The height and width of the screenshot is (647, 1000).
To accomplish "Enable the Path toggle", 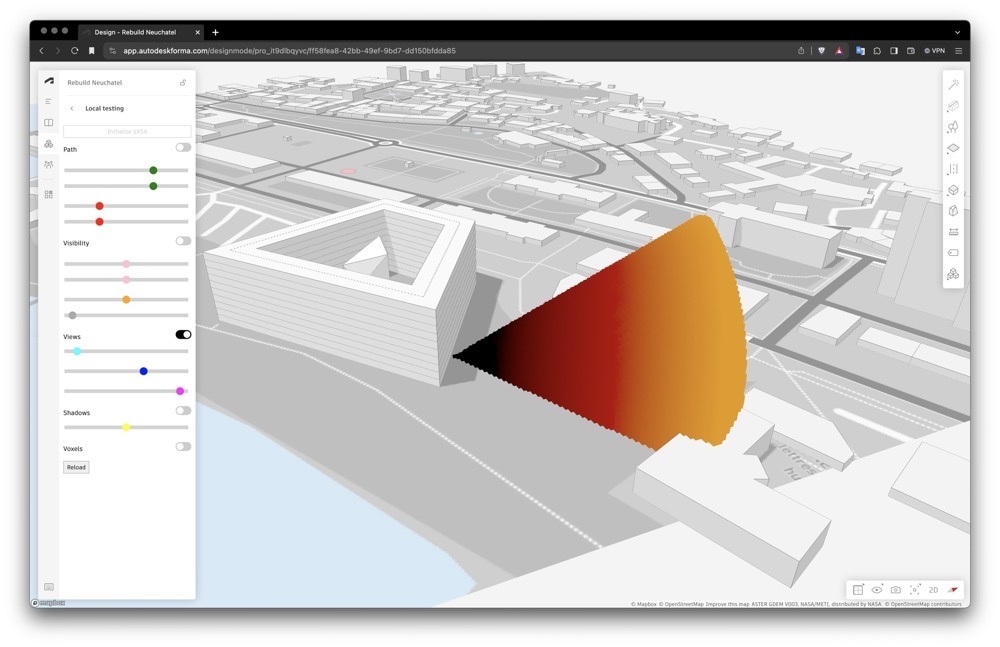I will [183, 148].
